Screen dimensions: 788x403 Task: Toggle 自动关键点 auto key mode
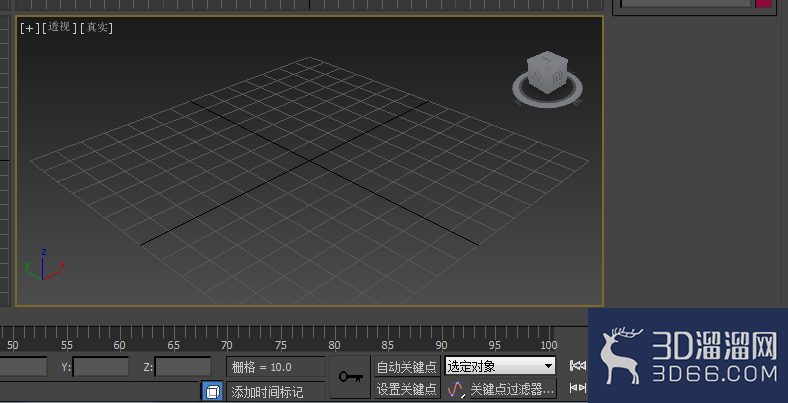pyautogui.click(x=407, y=367)
